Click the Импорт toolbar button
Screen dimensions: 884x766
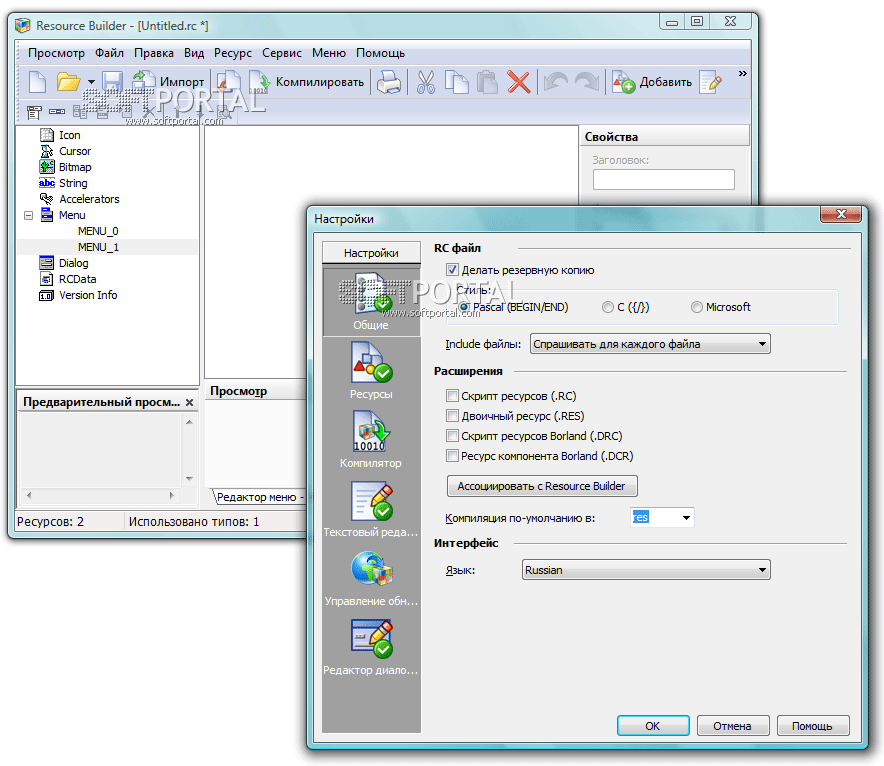click(169, 82)
